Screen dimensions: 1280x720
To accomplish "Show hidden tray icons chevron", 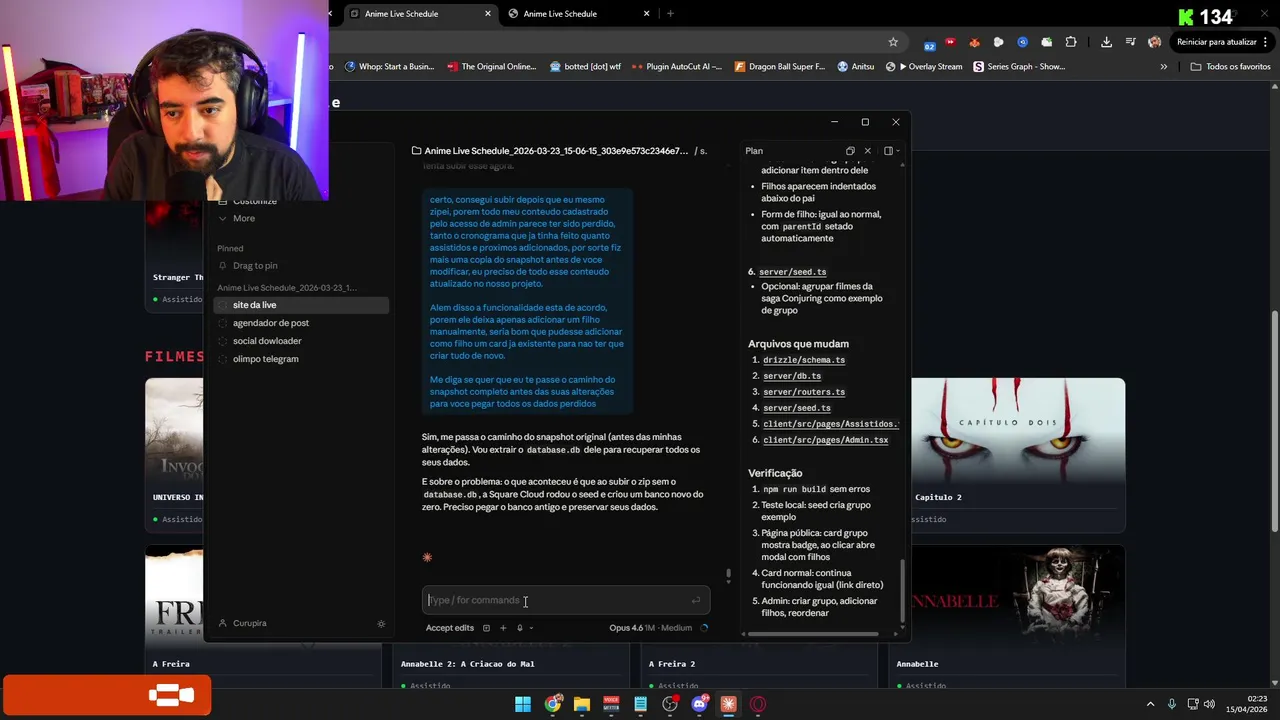I will (1150, 704).
